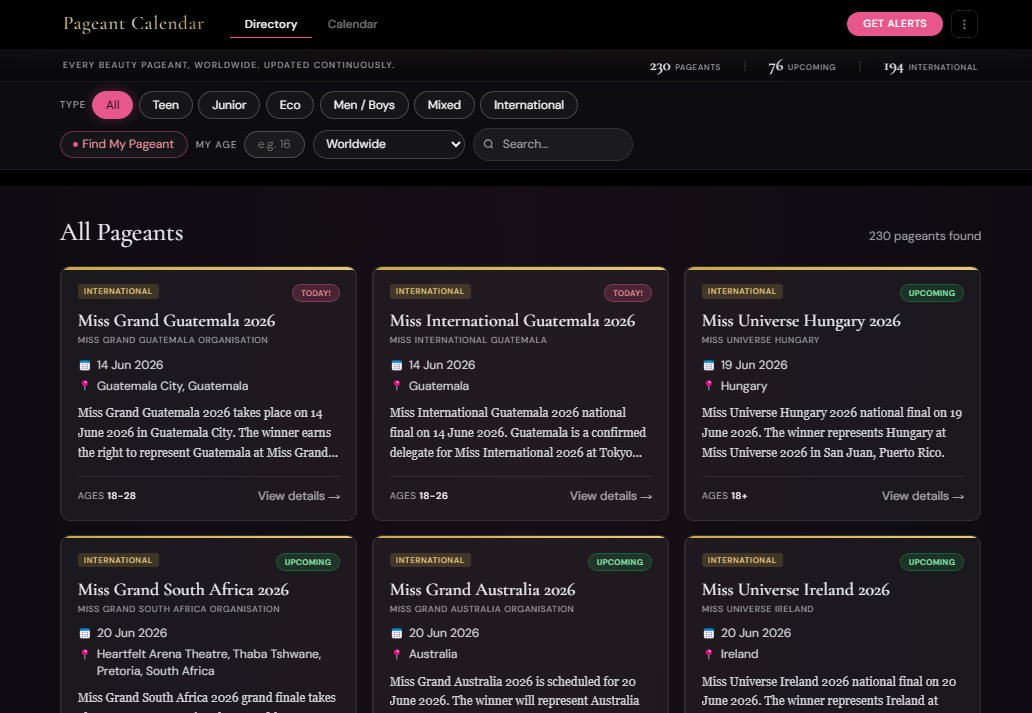Open Miss International Guatemala 2026 title
1032x713 pixels.
(512, 321)
